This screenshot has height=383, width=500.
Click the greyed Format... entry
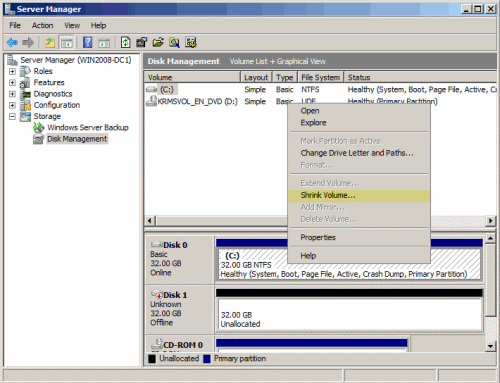(359, 165)
